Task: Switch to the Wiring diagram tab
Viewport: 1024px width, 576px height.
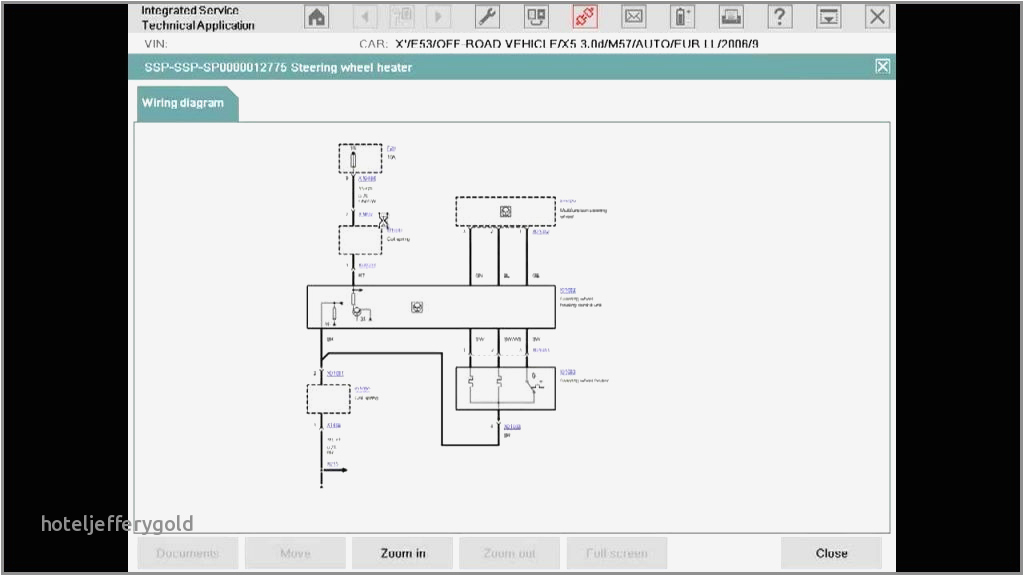Action: click(185, 102)
